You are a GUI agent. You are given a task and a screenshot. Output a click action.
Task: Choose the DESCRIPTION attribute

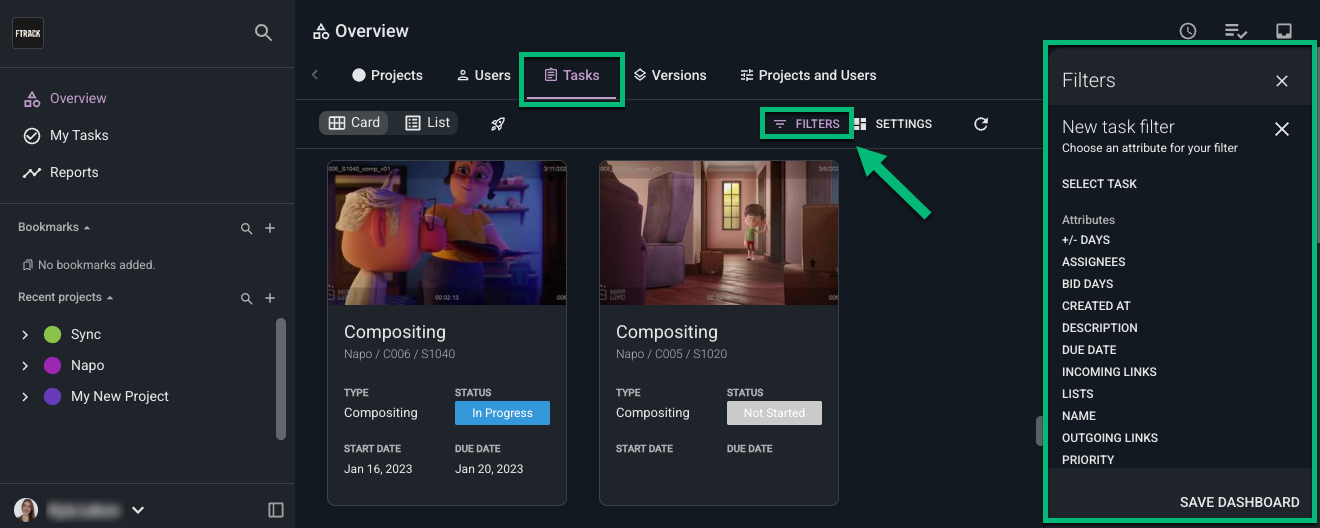1100,328
